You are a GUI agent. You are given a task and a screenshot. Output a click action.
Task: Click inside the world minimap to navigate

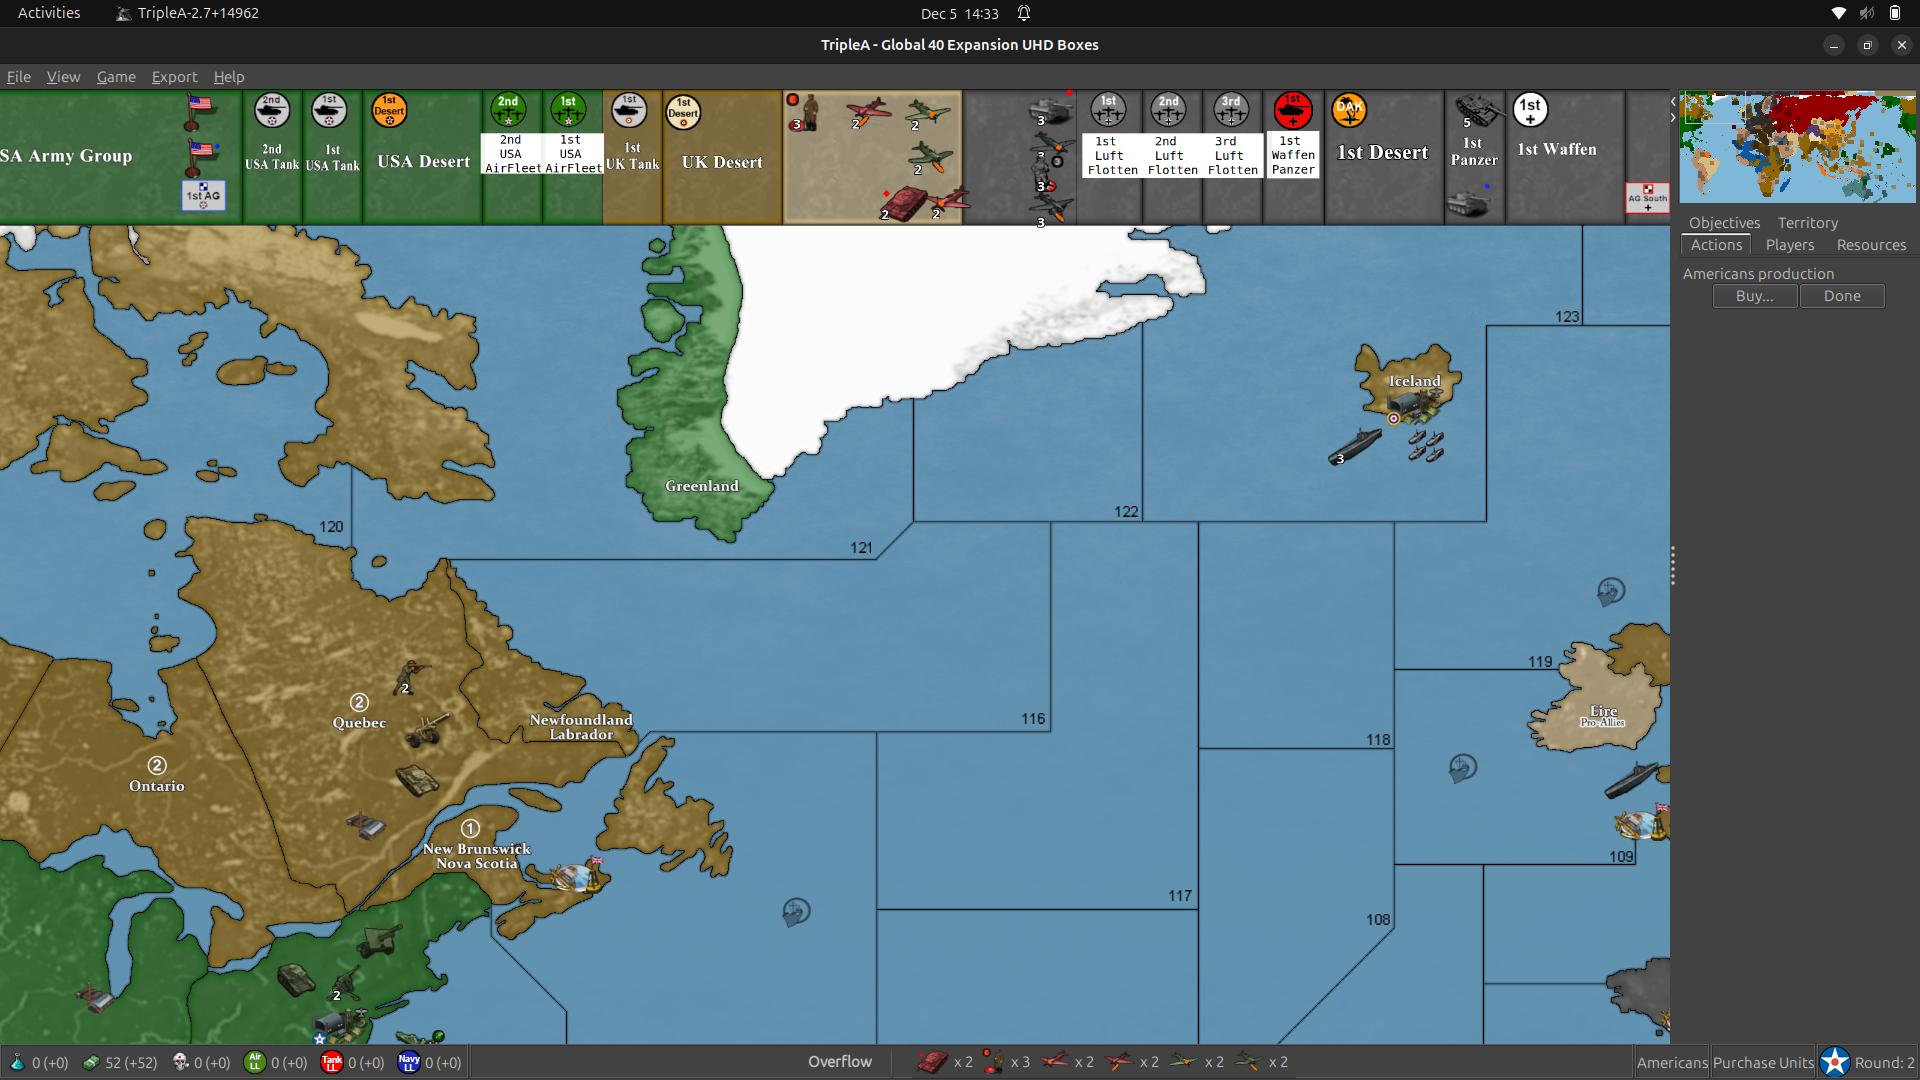1795,147
